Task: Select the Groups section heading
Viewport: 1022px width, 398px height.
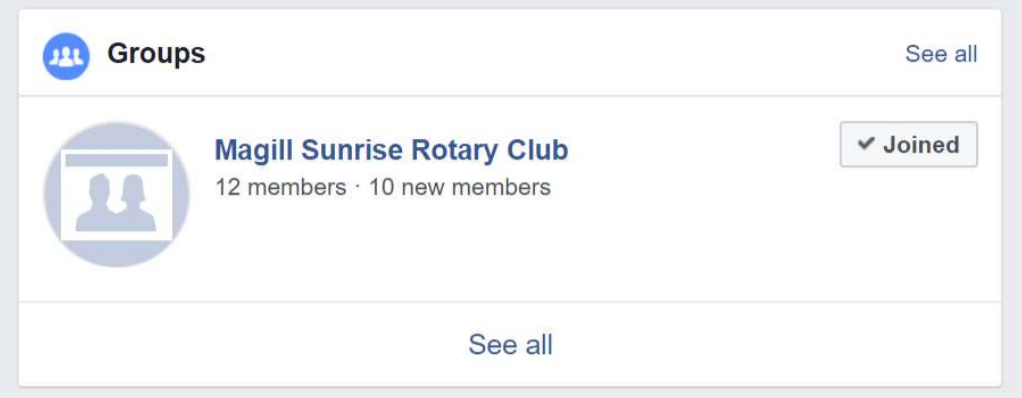Action: coord(156,53)
